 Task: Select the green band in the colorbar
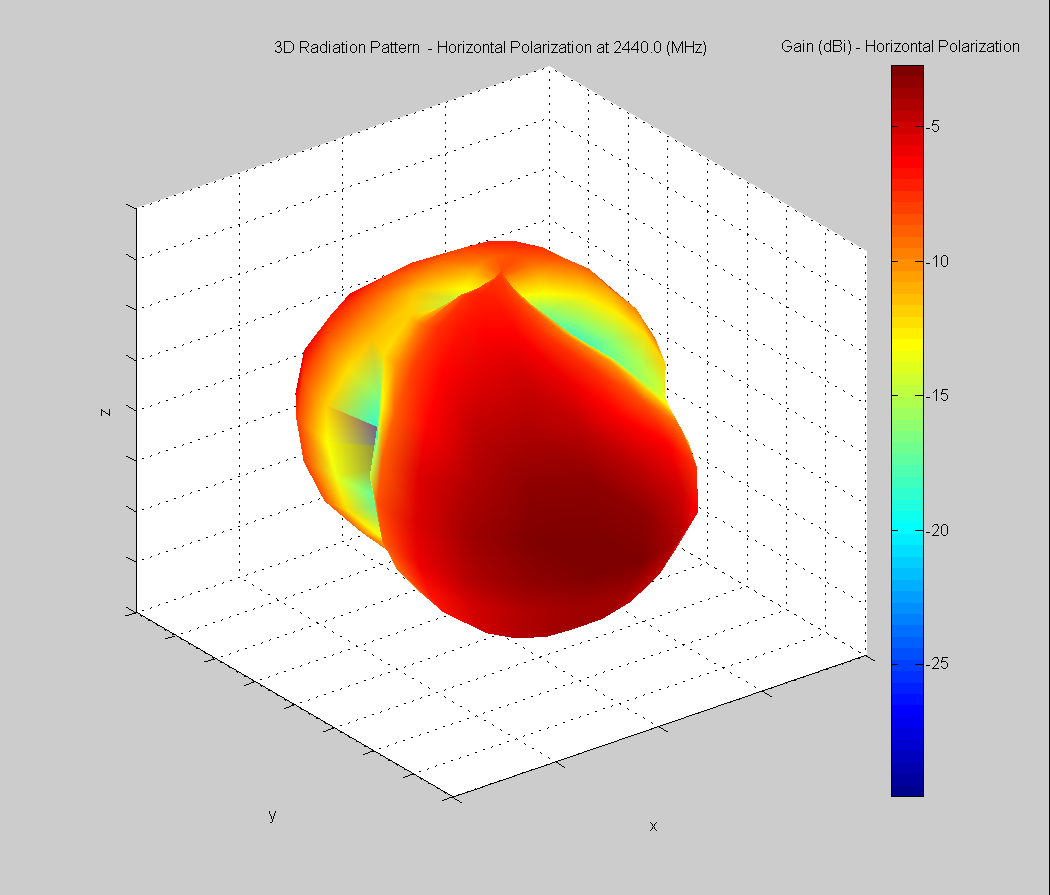(x=907, y=420)
